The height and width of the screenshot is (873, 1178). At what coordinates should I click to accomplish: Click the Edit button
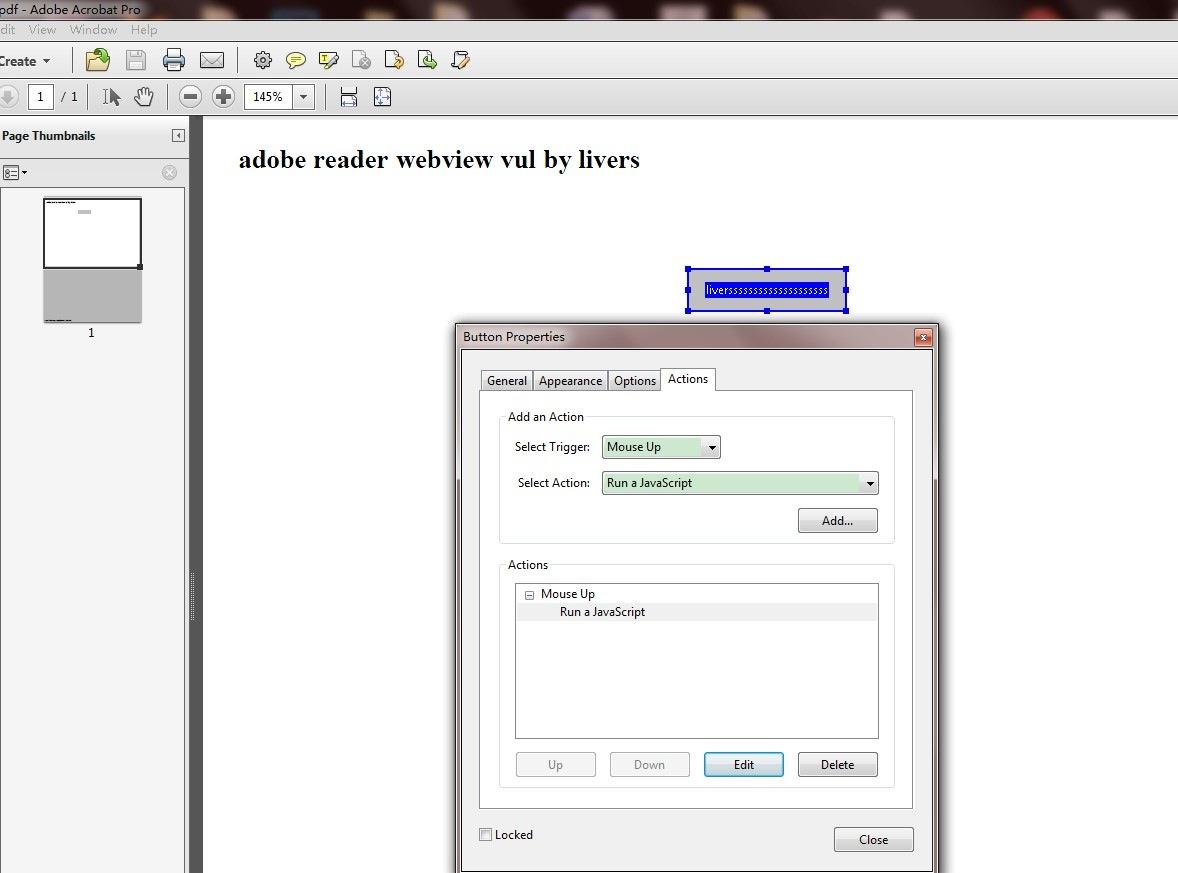point(743,765)
